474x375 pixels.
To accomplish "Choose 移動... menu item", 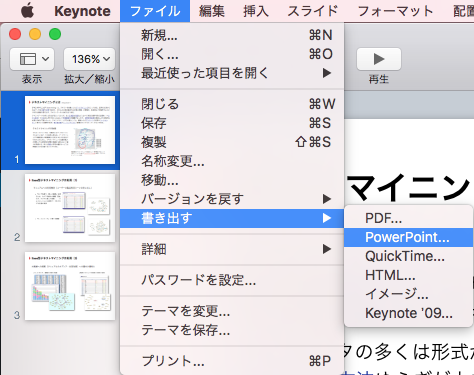I will coord(232,180).
